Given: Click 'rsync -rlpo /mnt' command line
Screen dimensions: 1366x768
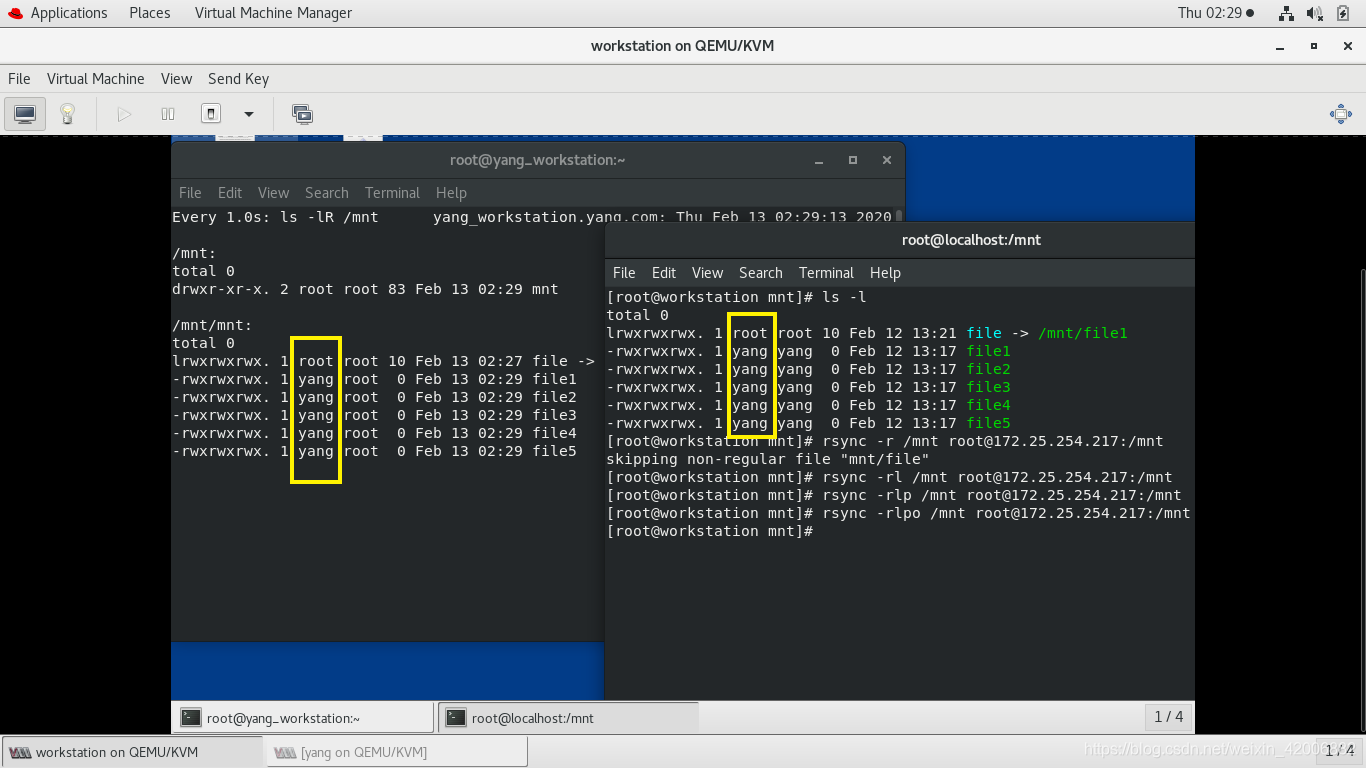Looking at the screenshot, I should click(x=898, y=513).
